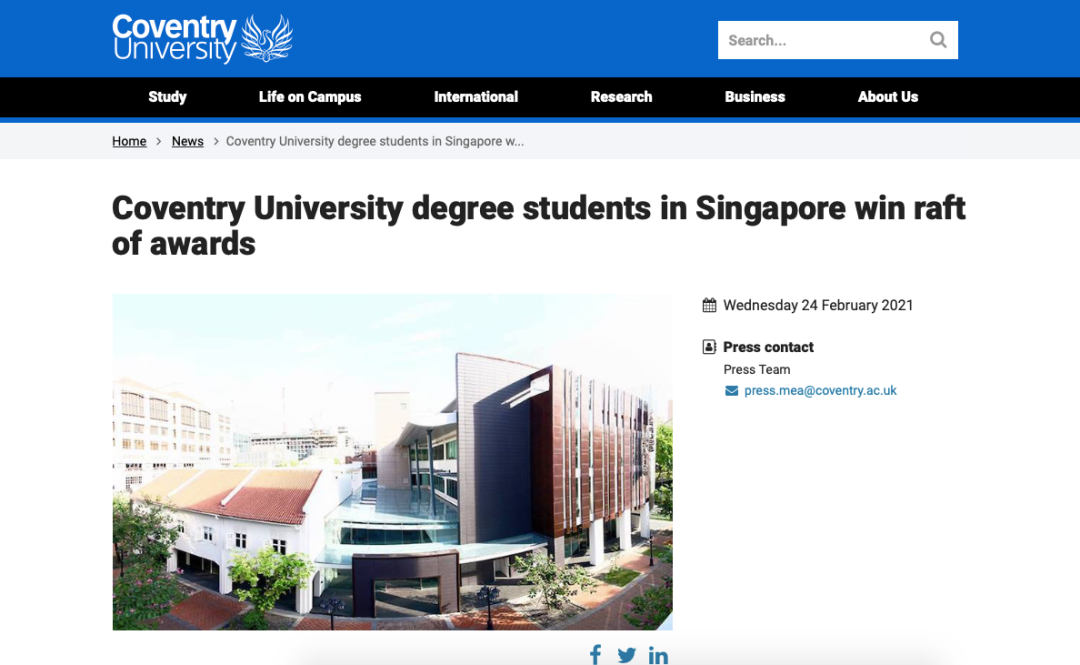This screenshot has width=1080, height=665.
Task: Click the envelope icon next to email
Action: click(731, 391)
